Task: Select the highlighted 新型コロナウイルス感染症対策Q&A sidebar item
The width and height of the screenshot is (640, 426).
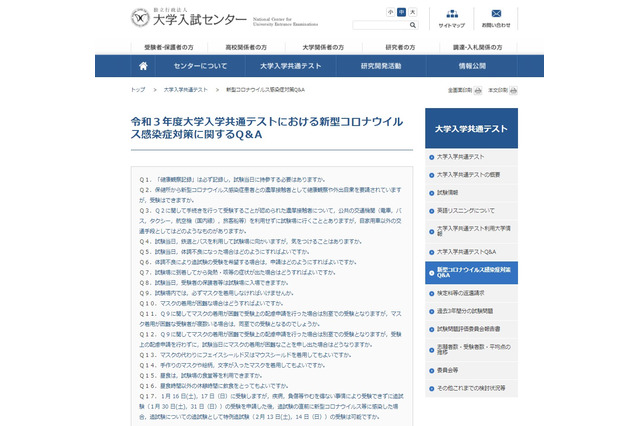Action: (x=471, y=273)
